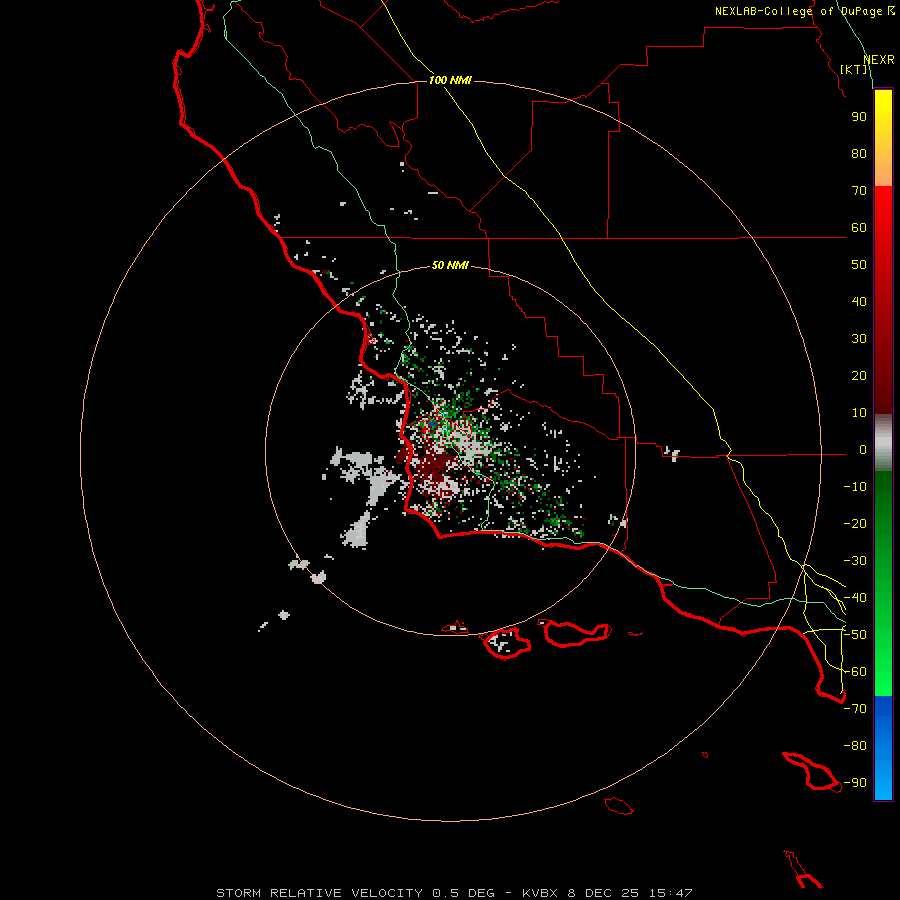This screenshot has width=900, height=900.
Task: Click the -50 value on the velocity scale
Action: click(855, 635)
